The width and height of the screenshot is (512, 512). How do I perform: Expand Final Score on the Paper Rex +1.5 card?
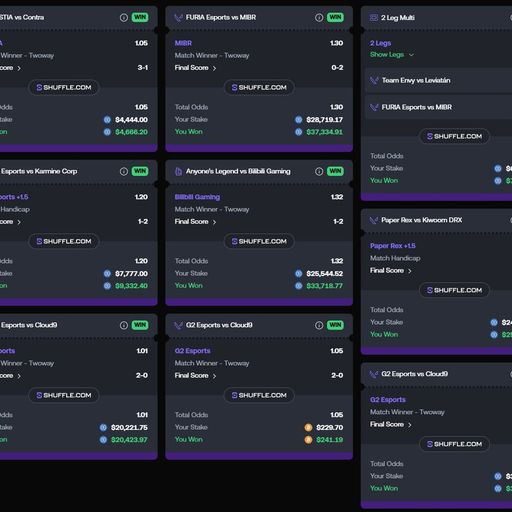pyautogui.click(x=391, y=271)
